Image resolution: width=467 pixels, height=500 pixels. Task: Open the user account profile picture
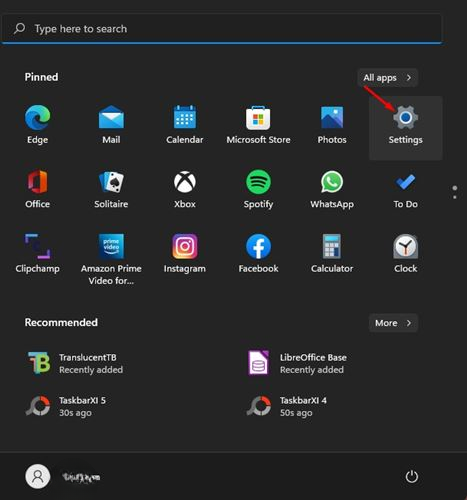coord(38,477)
